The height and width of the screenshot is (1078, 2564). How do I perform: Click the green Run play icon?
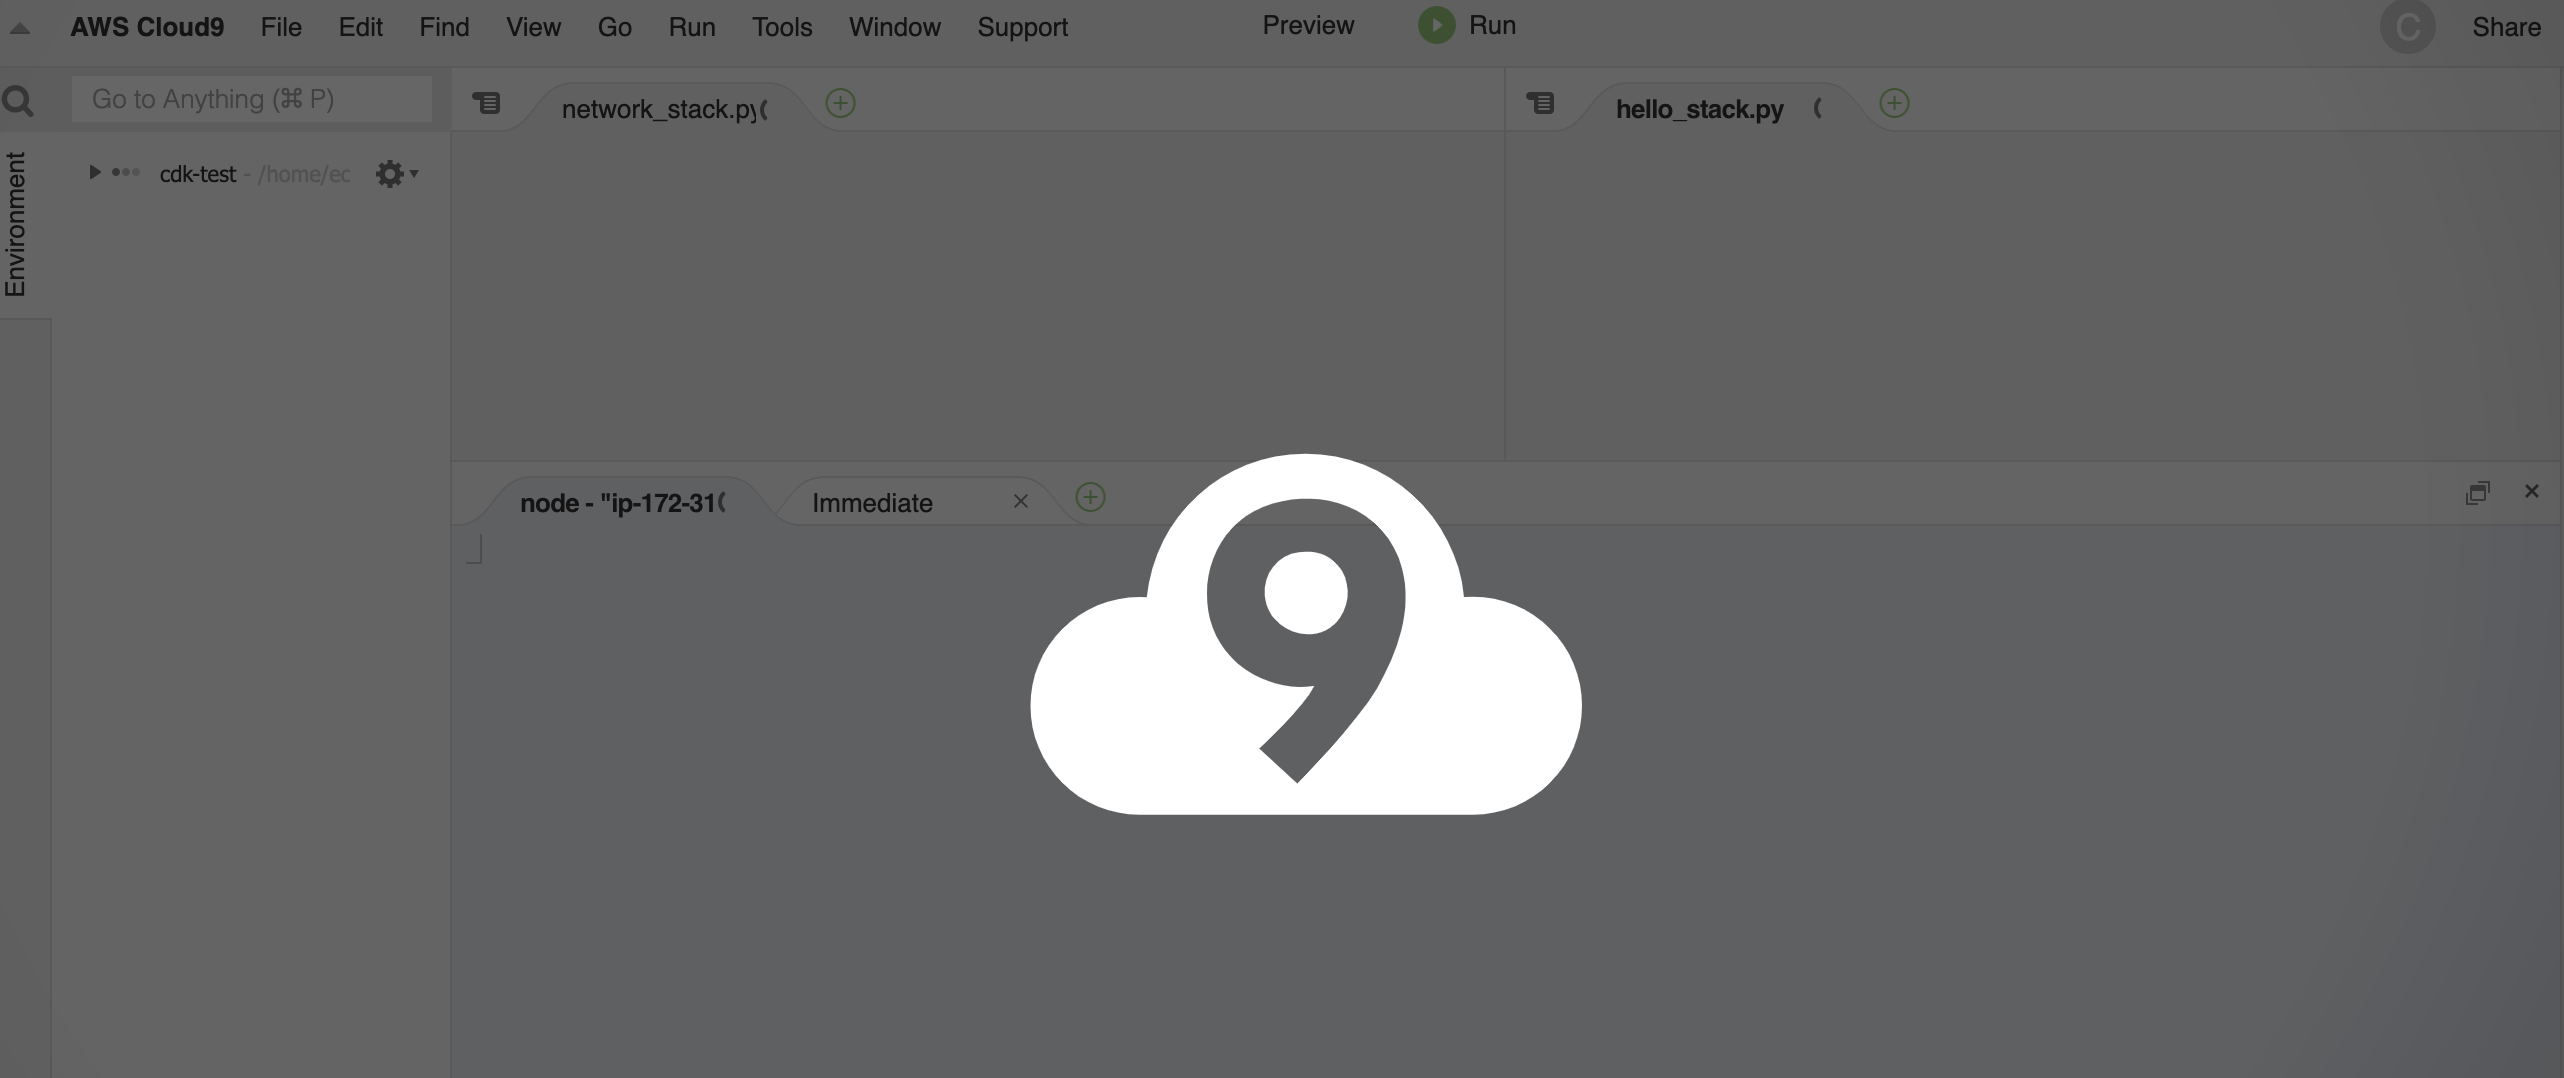[x=1436, y=25]
